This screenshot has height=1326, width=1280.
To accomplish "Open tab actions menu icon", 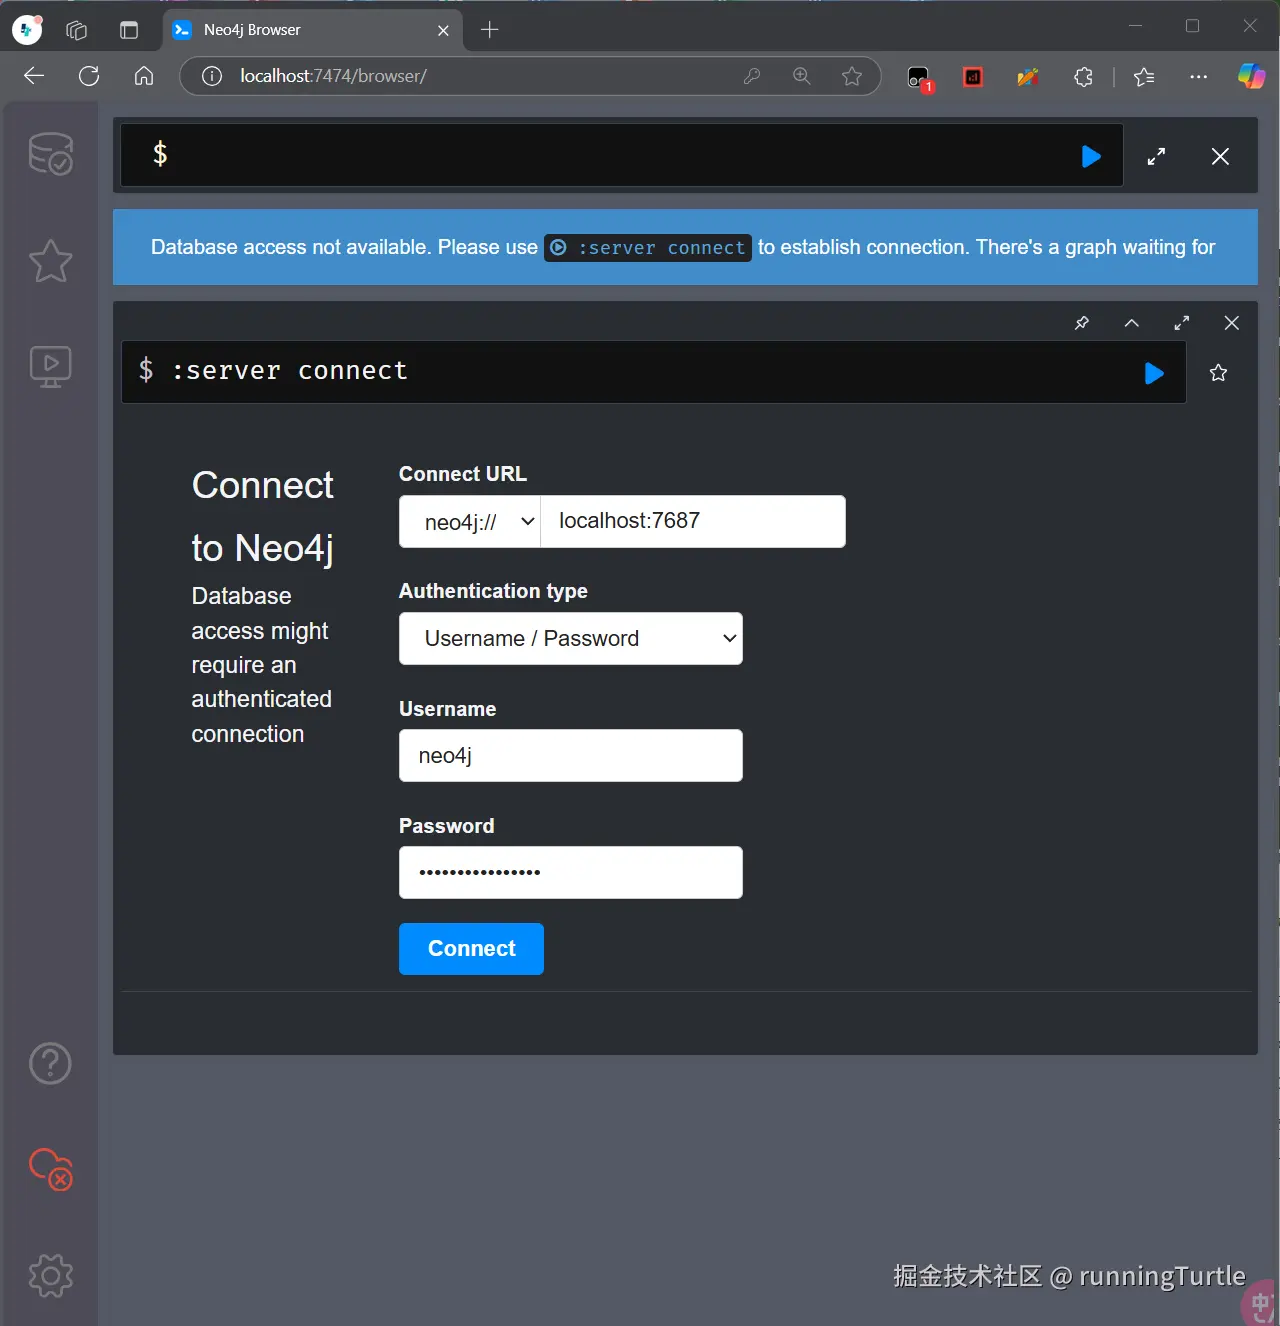I will click(x=129, y=30).
